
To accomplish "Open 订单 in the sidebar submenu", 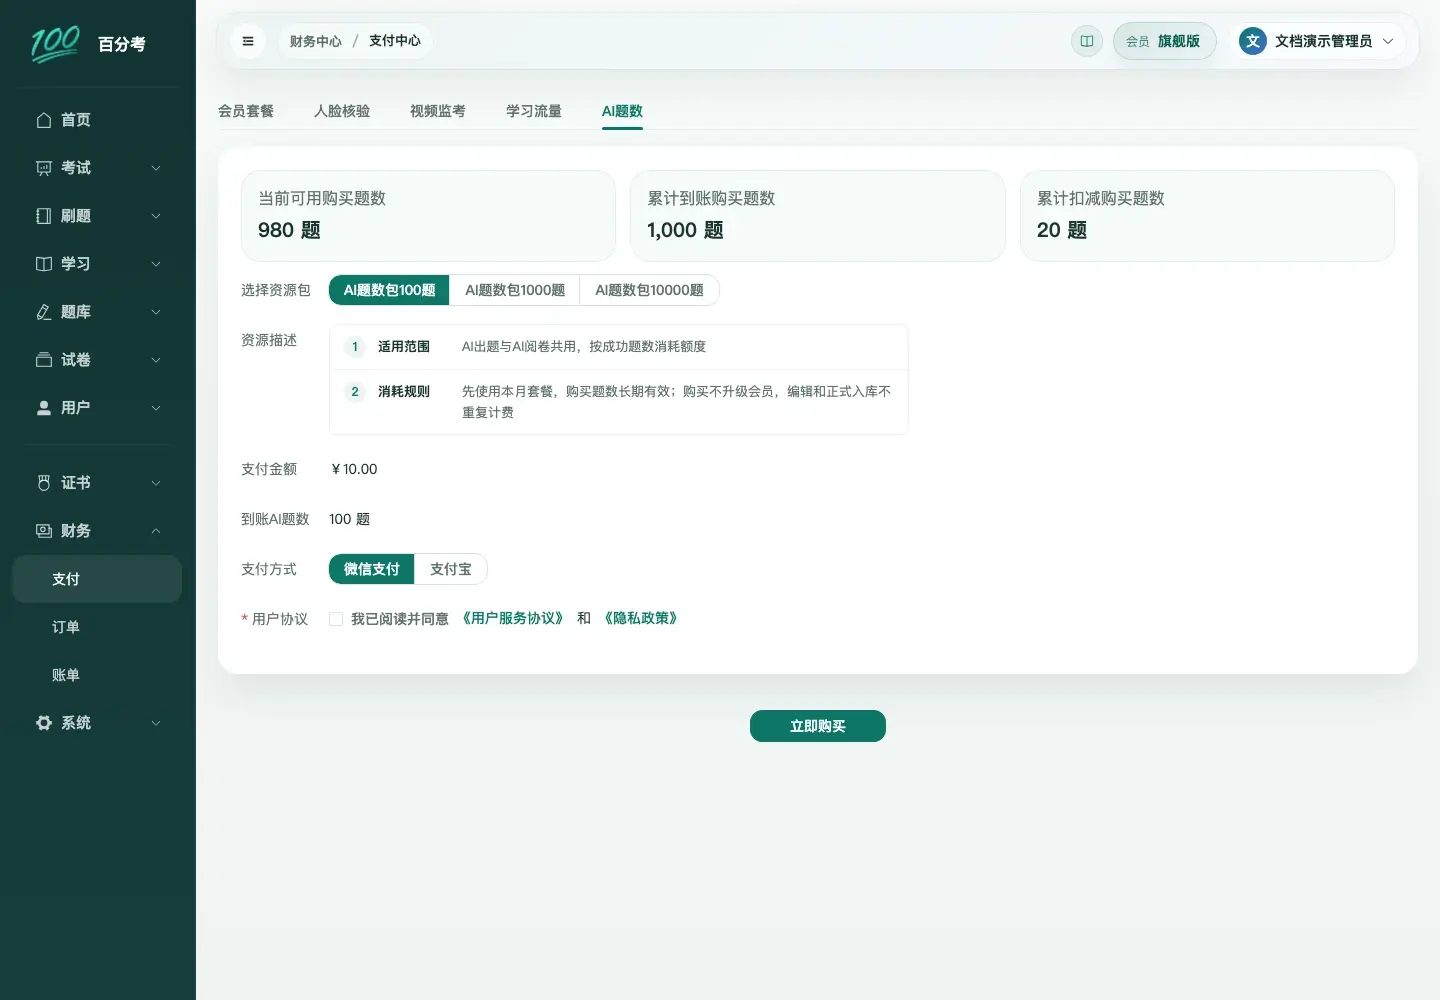I will (x=66, y=627).
